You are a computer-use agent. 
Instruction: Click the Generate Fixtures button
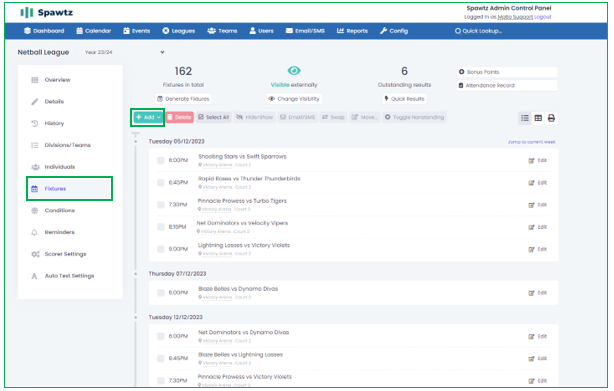(x=183, y=99)
